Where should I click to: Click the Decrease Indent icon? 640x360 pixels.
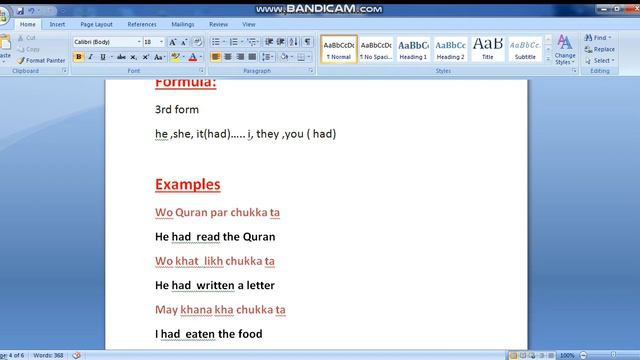click(269, 42)
